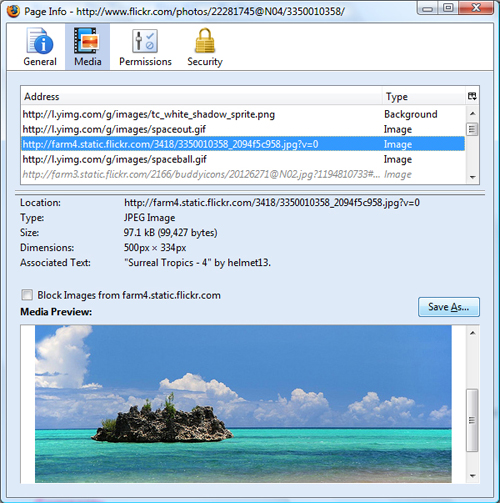Switch to the General tab label
500x503 pixels.
pyautogui.click(x=40, y=62)
